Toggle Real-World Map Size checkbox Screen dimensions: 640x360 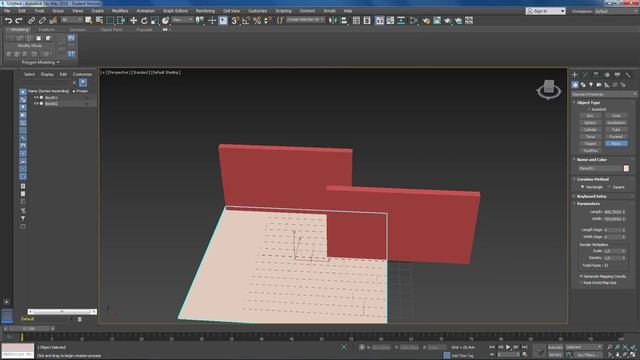[581, 282]
